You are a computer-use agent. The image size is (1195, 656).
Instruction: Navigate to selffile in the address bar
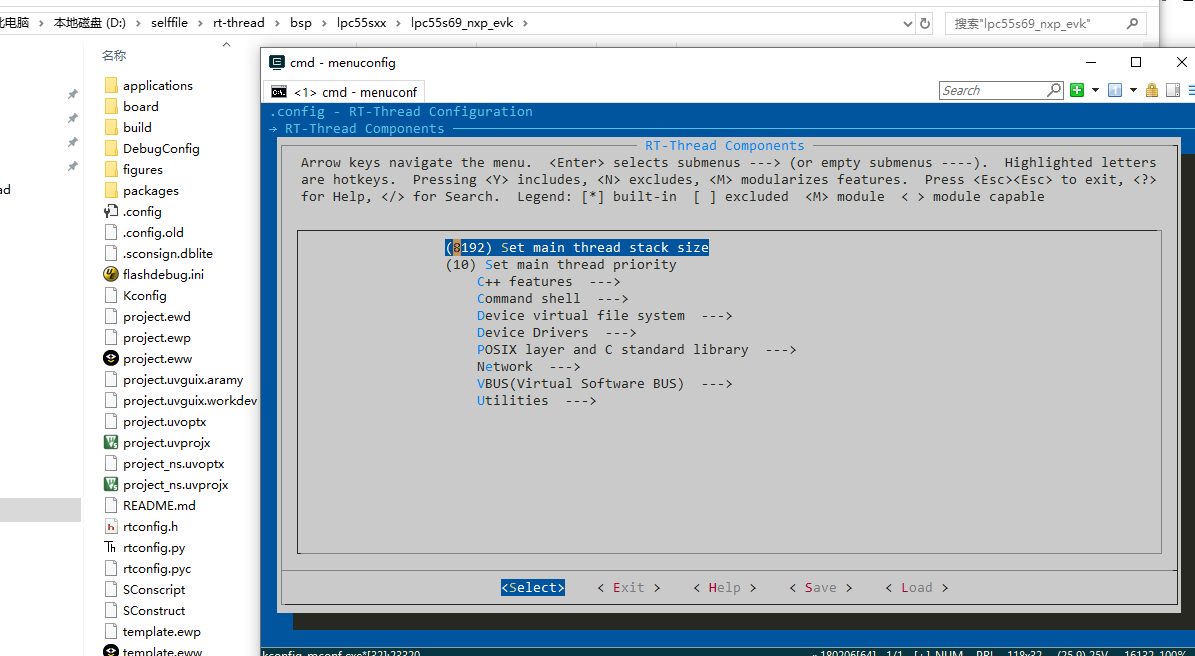[x=169, y=23]
